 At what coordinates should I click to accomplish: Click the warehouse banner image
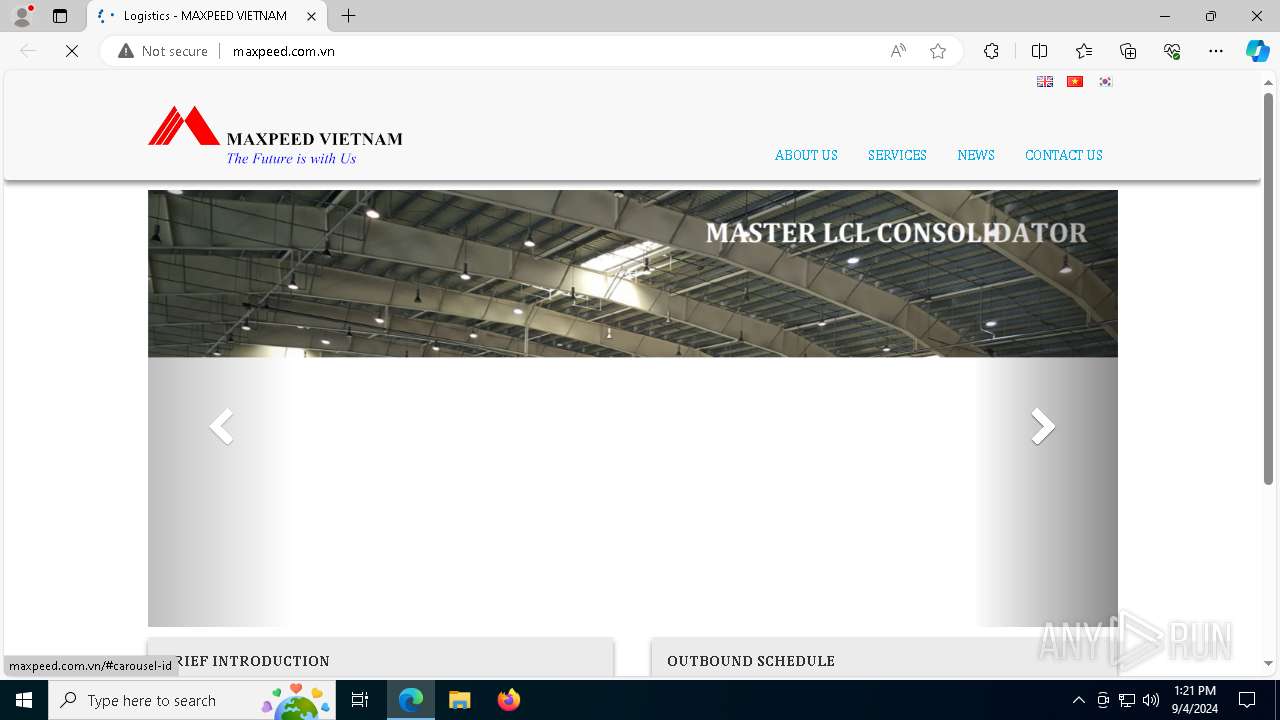click(633, 273)
